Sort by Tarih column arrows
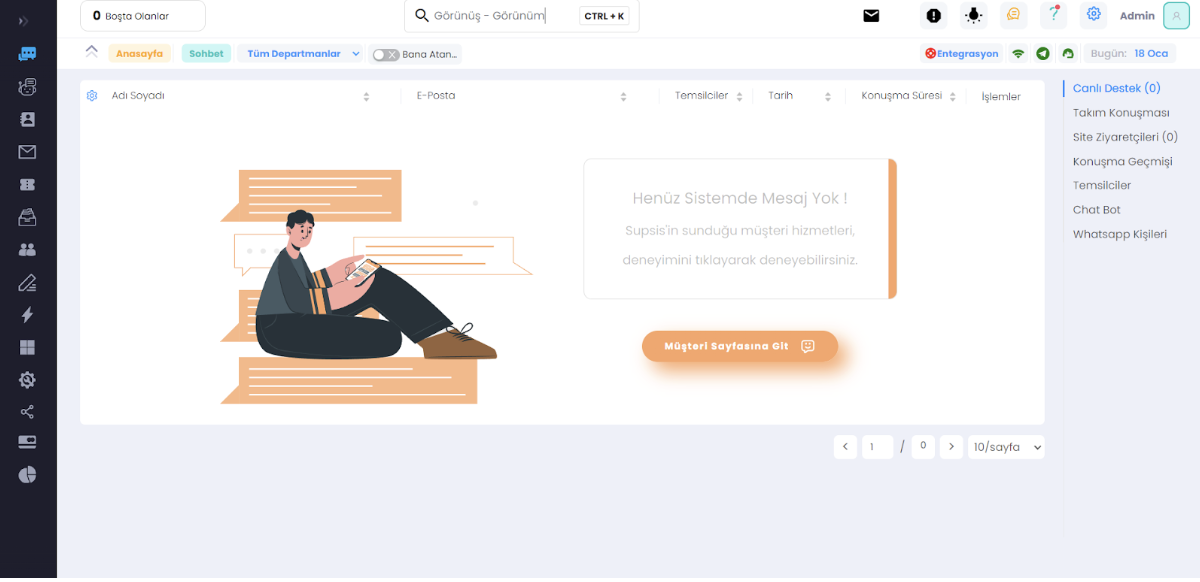Viewport: 1200px width, 582px height. (828, 97)
